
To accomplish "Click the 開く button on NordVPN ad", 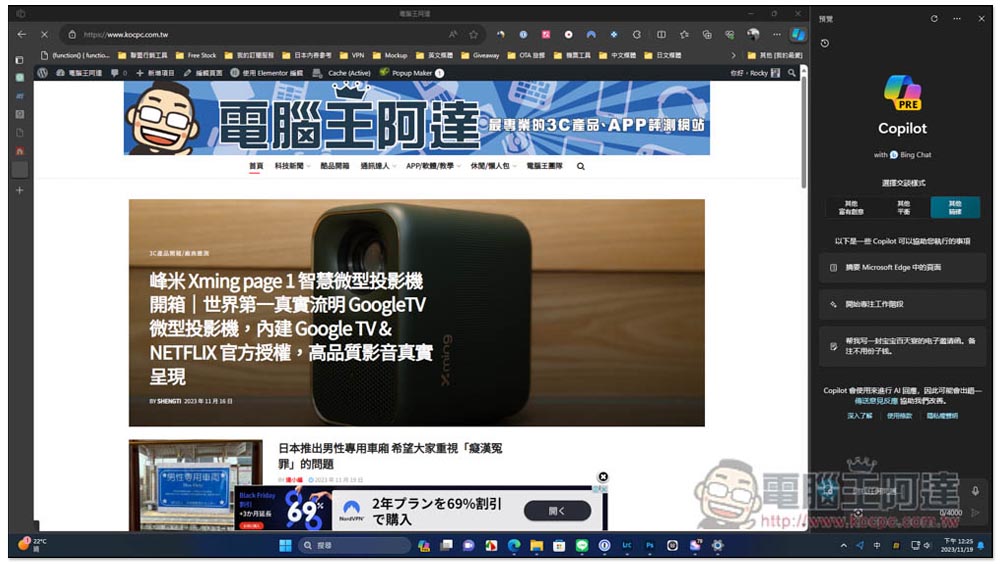I will pyautogui.click(x=557, y=510).
